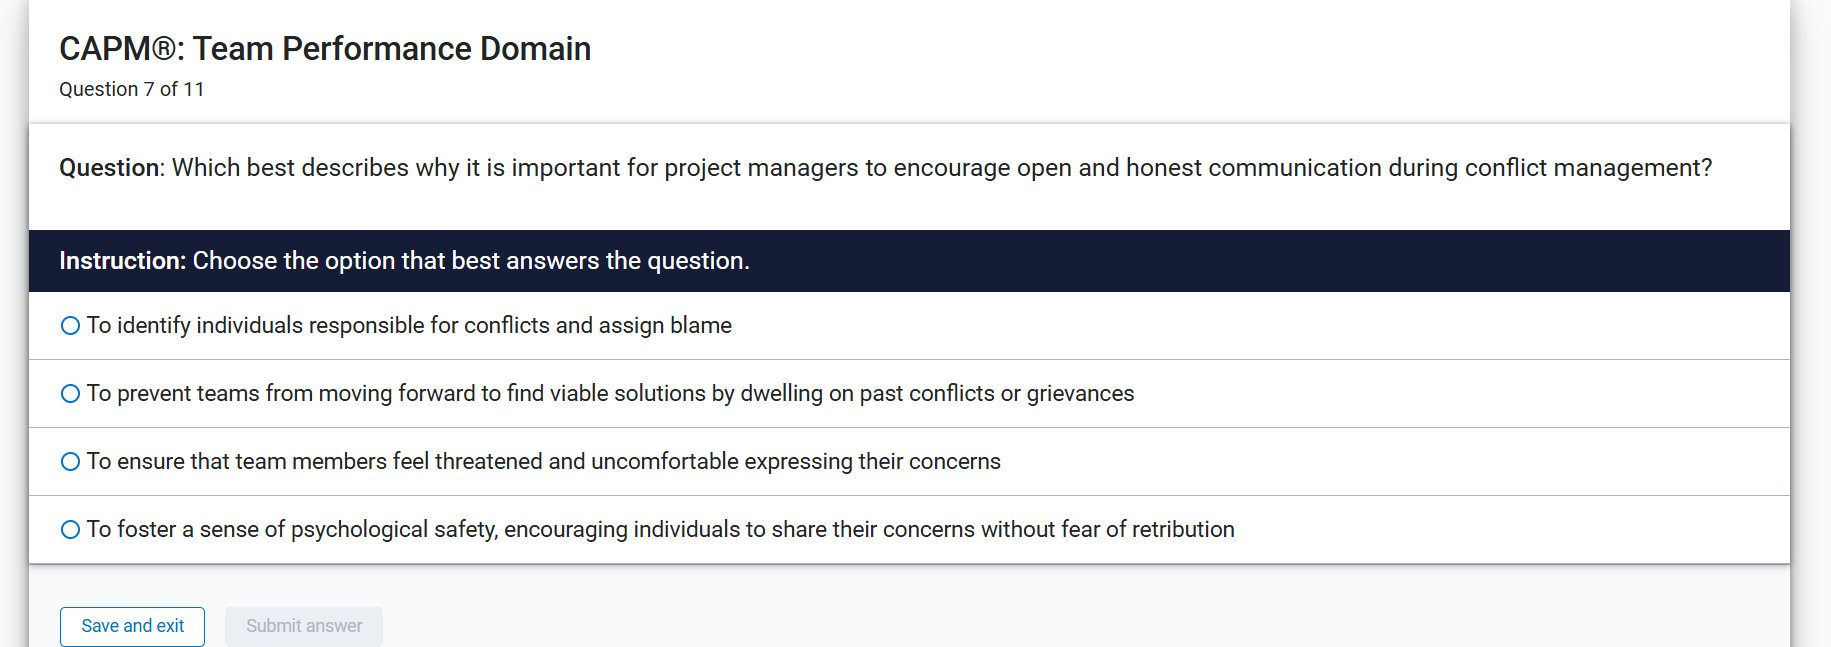Click the CAPM®: Team Performance Domain title
Screen dimensions: 1831x647
point(325,47)
